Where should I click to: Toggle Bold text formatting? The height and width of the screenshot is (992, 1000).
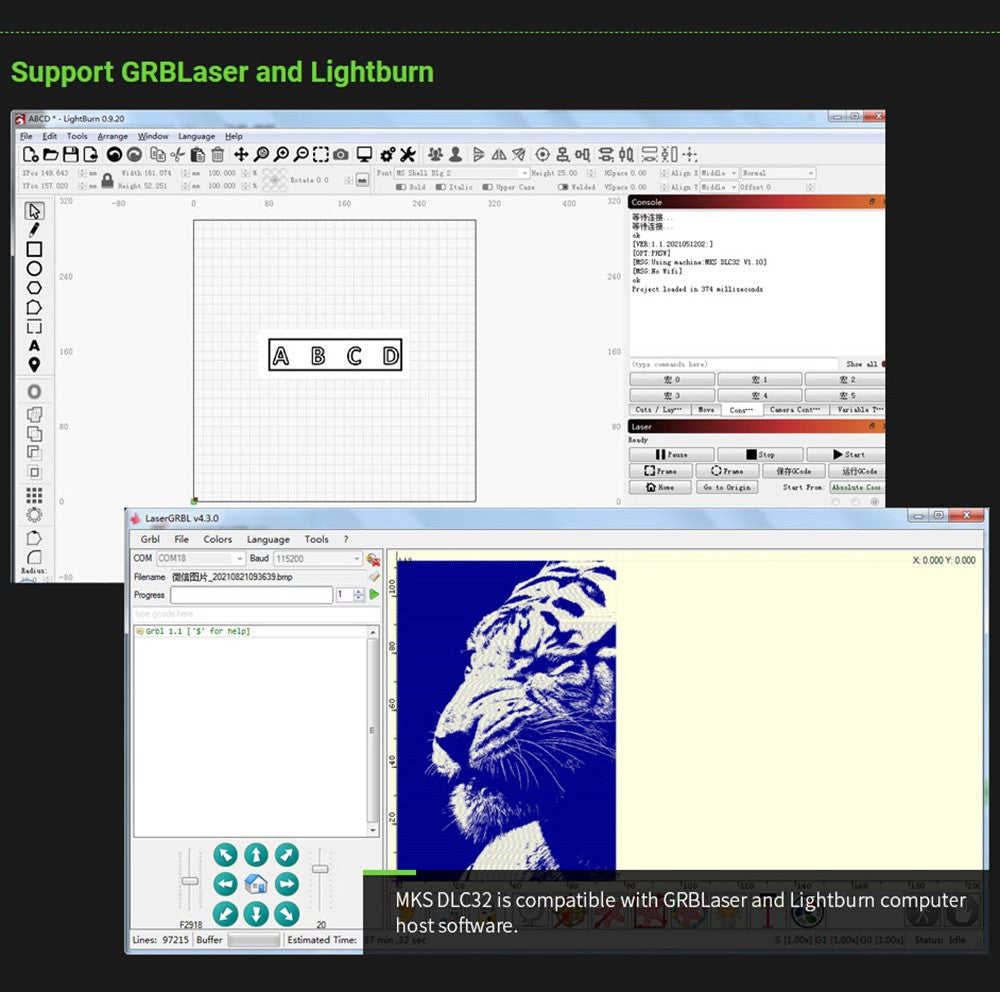click(x=402, y=187)
